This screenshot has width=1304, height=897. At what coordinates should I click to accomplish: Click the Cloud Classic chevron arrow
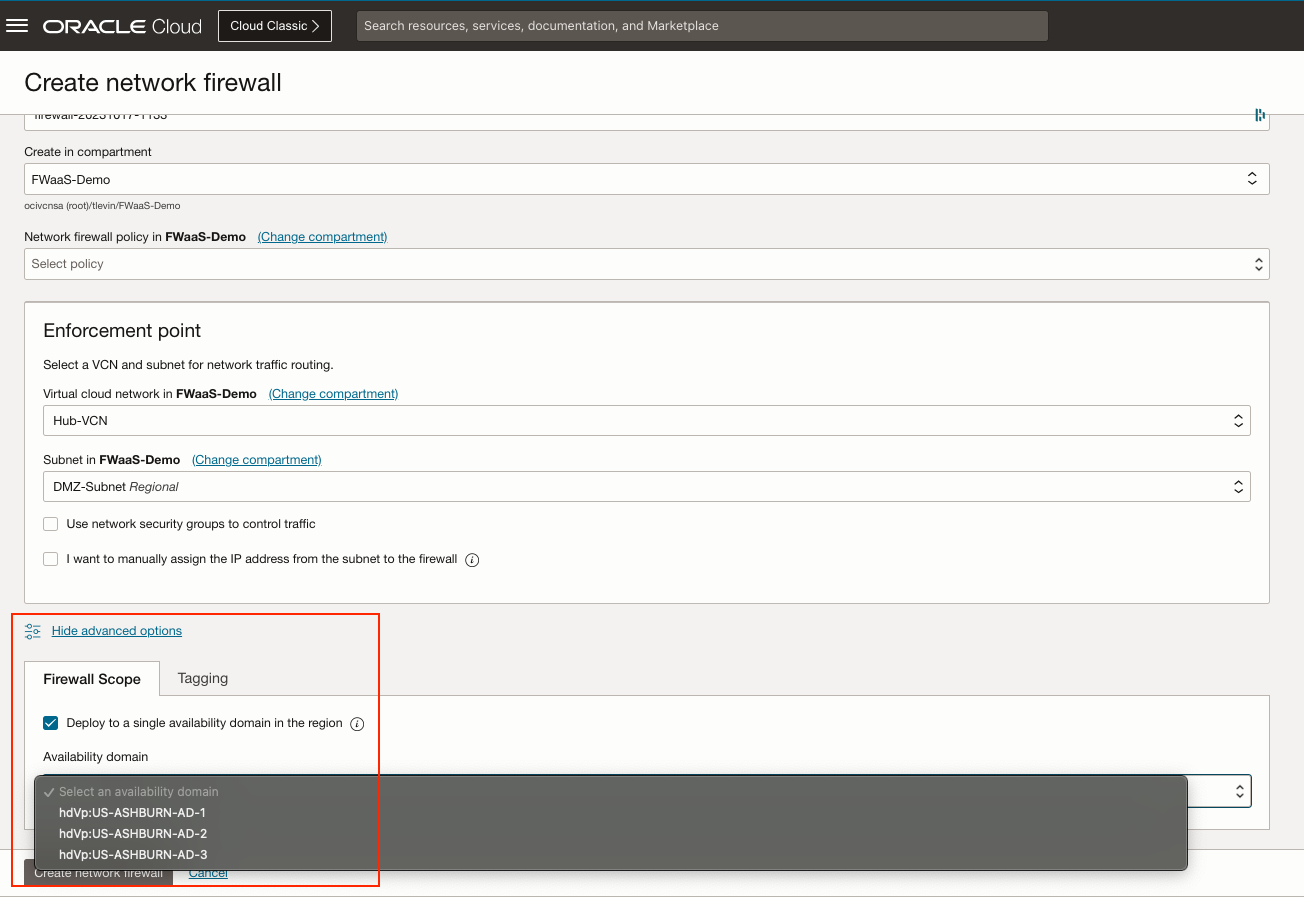(x=316, y=26)
